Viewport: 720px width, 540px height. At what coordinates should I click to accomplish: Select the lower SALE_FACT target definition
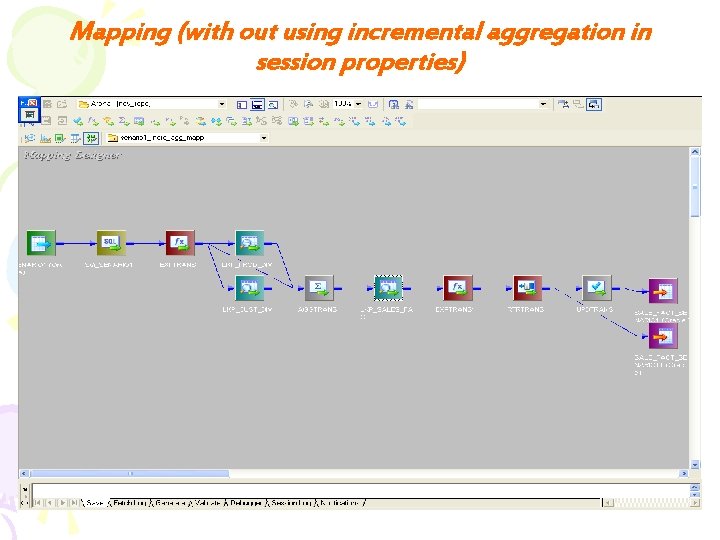click(663, 336)
